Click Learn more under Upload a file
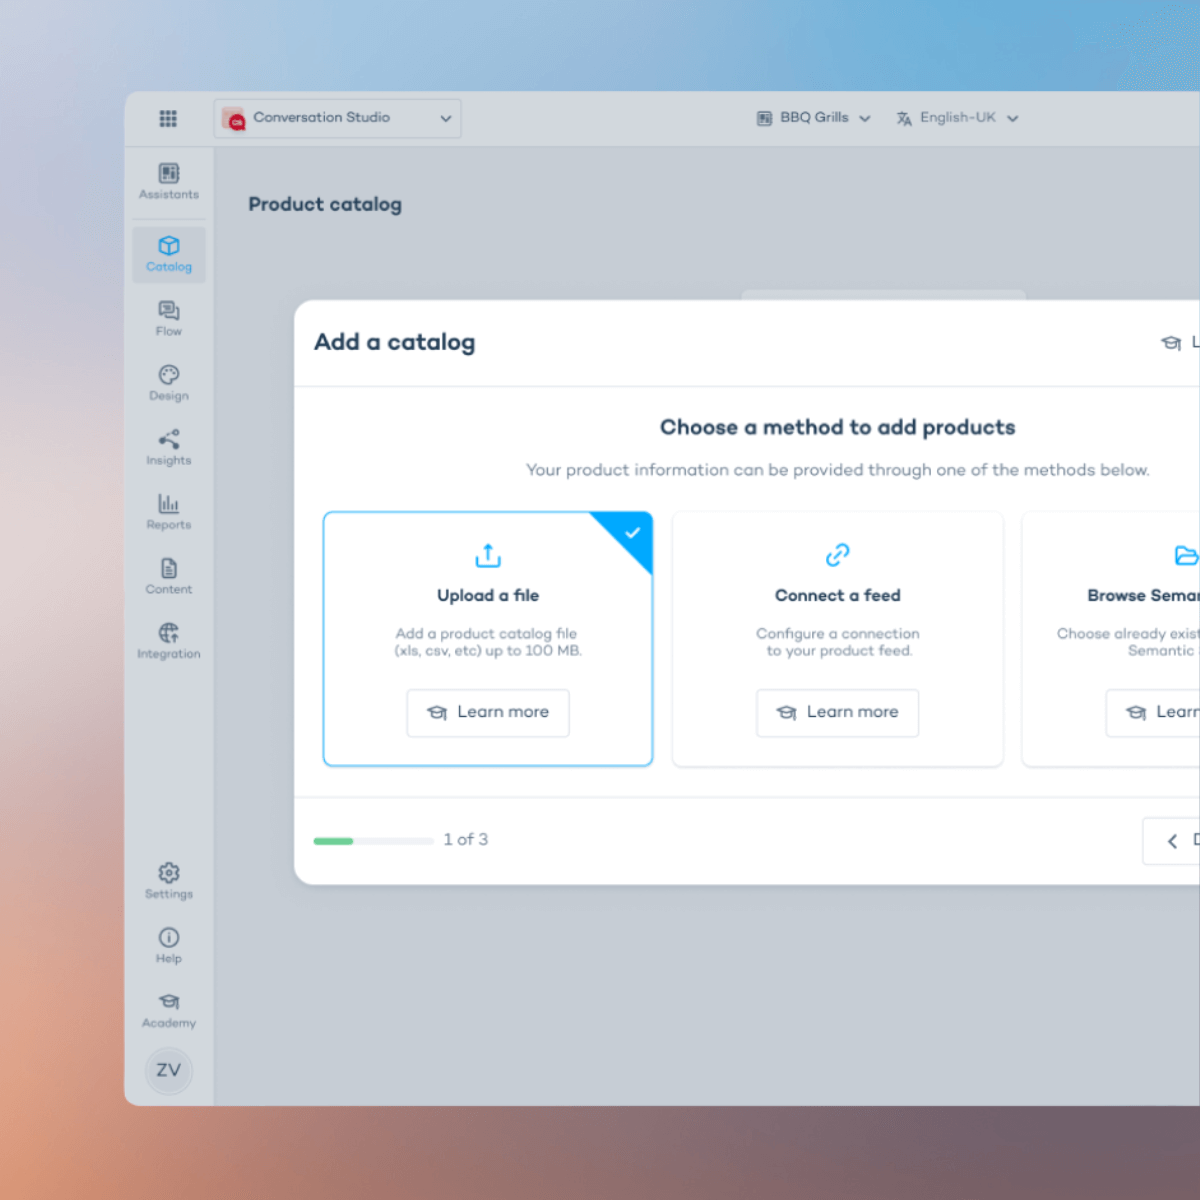Screen dimensions: 1200x1200 coord(488,713)
